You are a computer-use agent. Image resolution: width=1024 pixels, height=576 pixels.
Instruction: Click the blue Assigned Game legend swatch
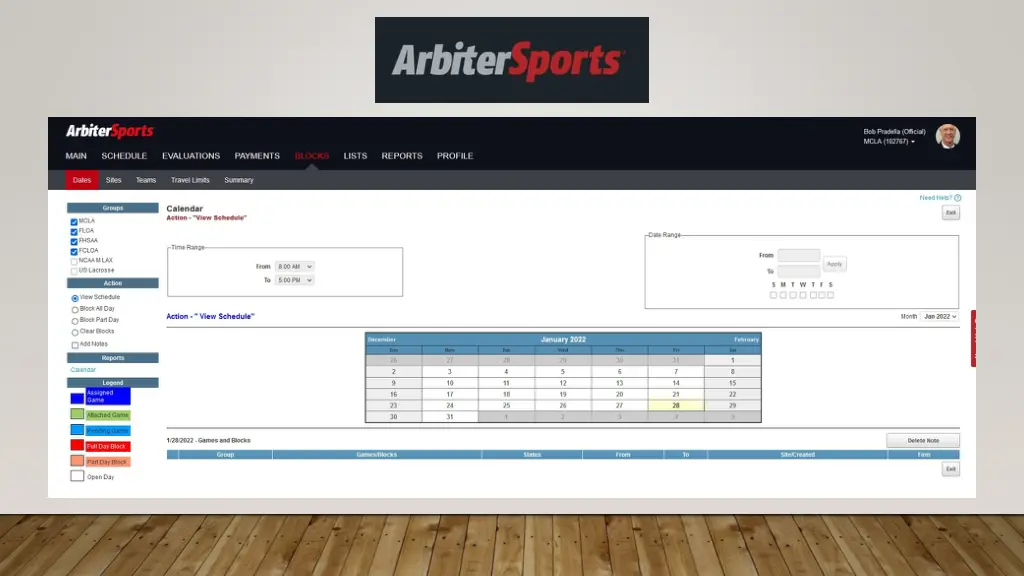coord(77,396)
